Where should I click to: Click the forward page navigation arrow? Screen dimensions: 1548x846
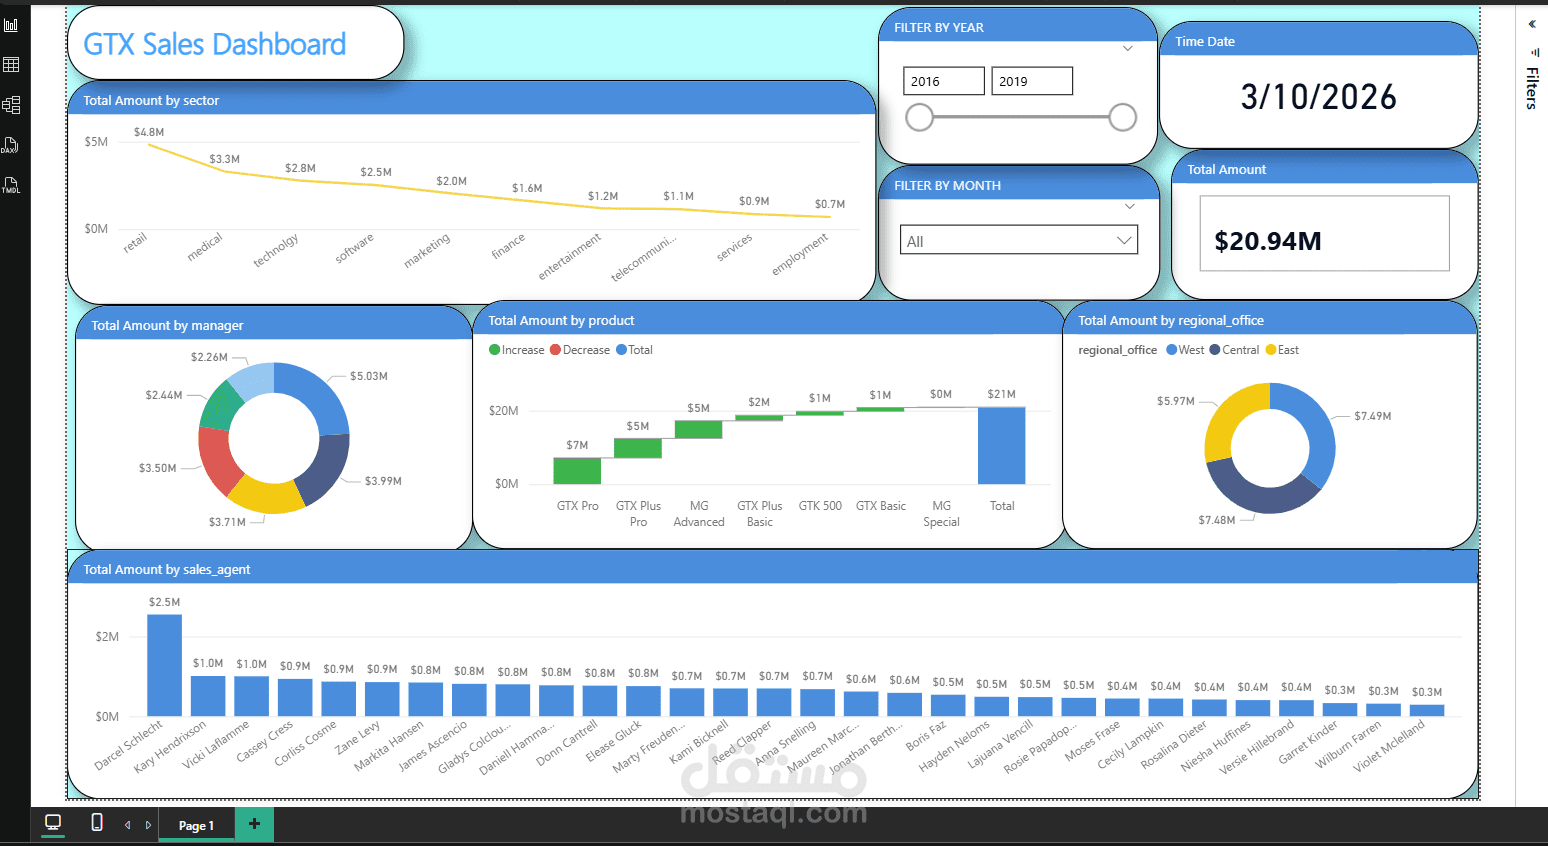(148, 824)
